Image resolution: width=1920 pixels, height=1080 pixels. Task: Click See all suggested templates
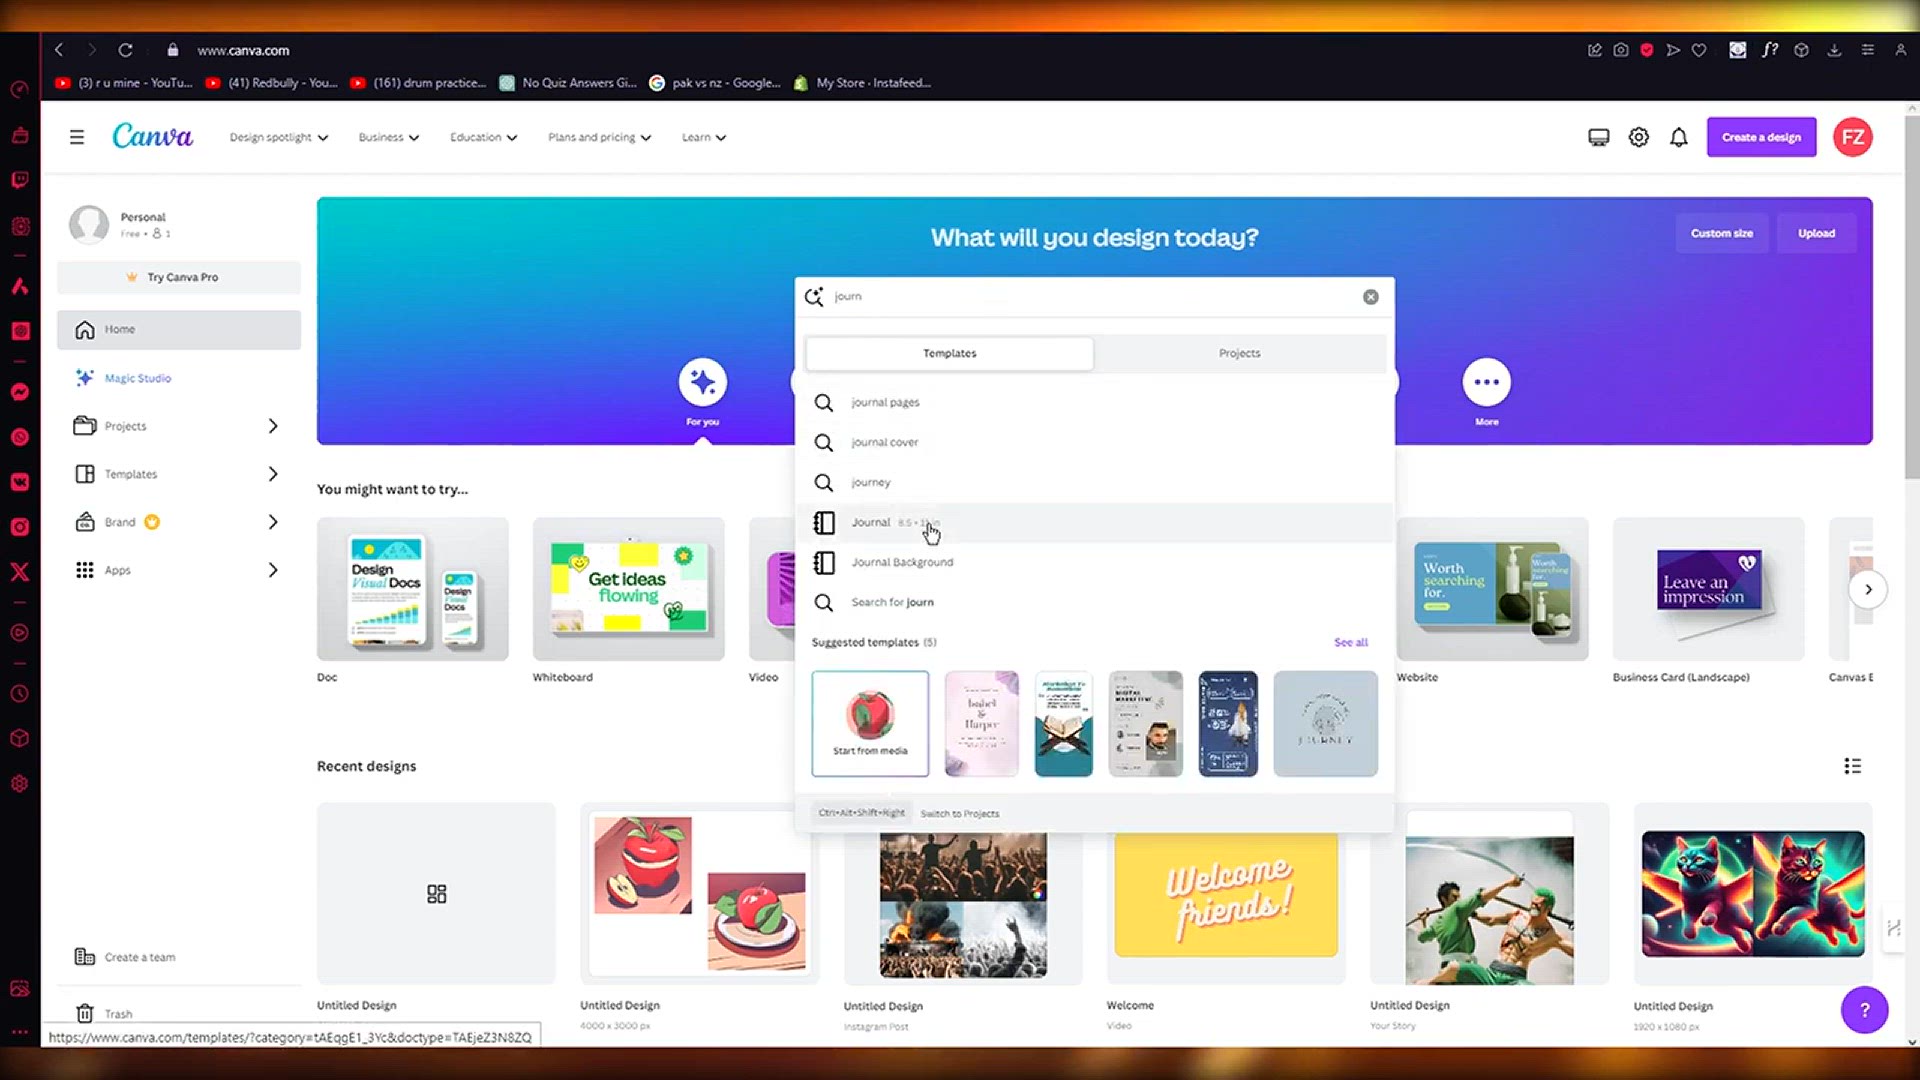[x=1350, y=642]
